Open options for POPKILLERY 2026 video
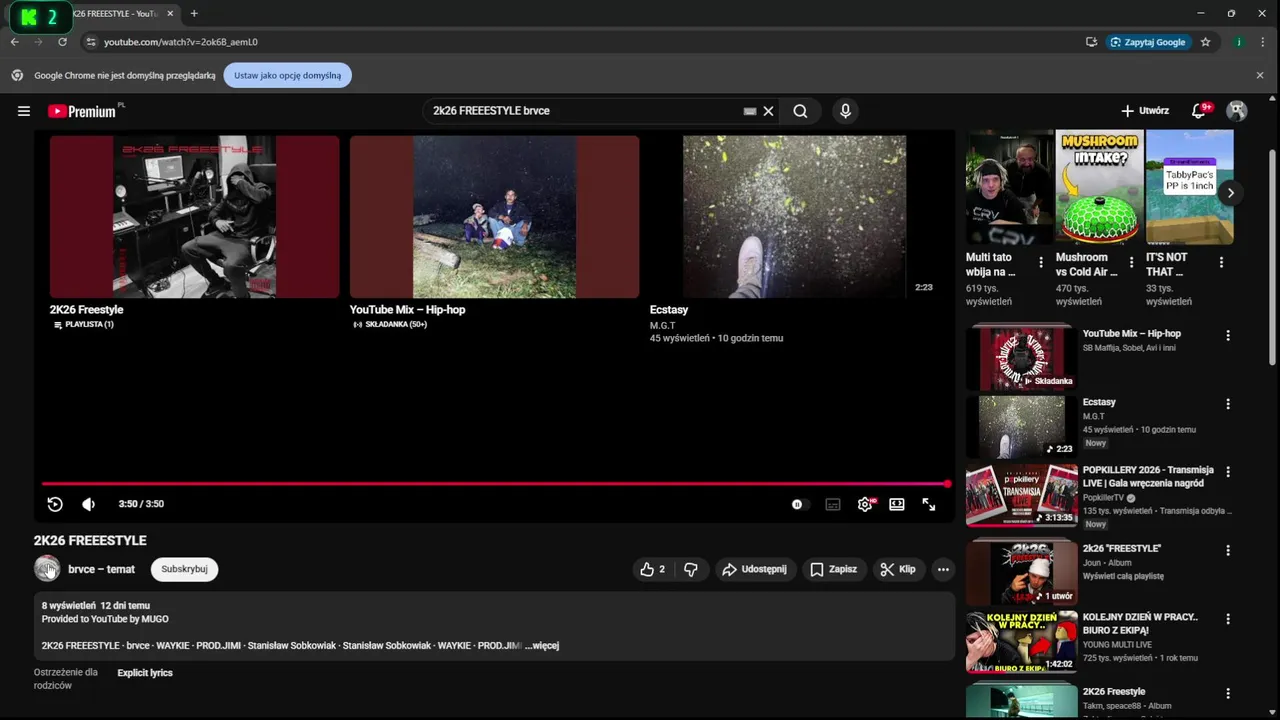This screenshot has width=1280, height=720. (1228, 472)
